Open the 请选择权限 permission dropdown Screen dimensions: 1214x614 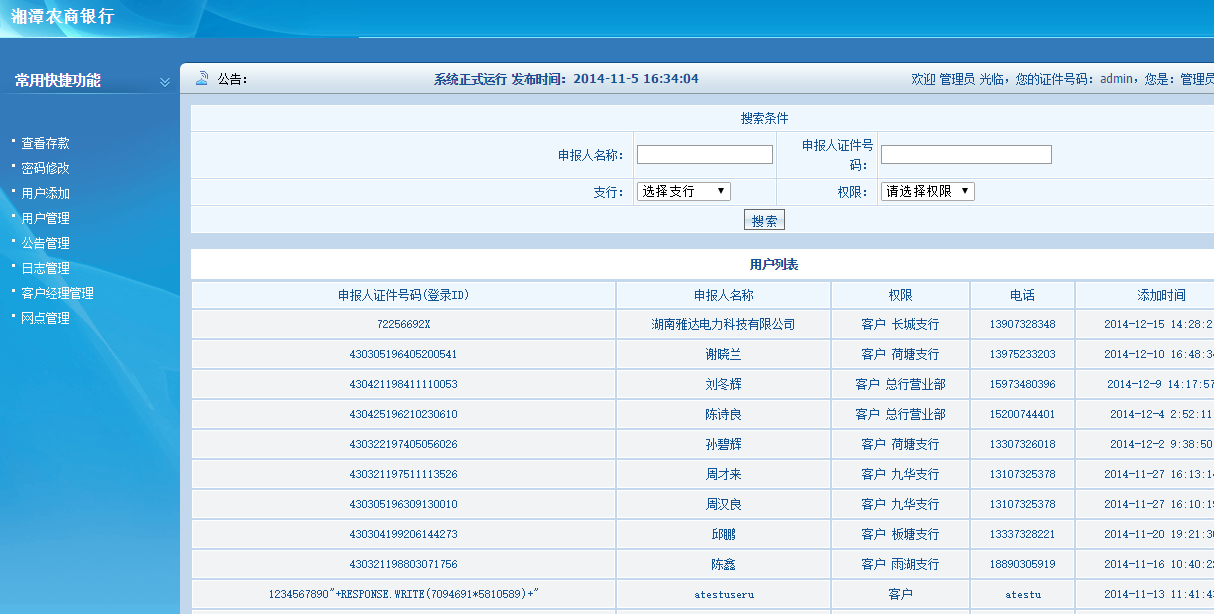(x=928, y=191)
